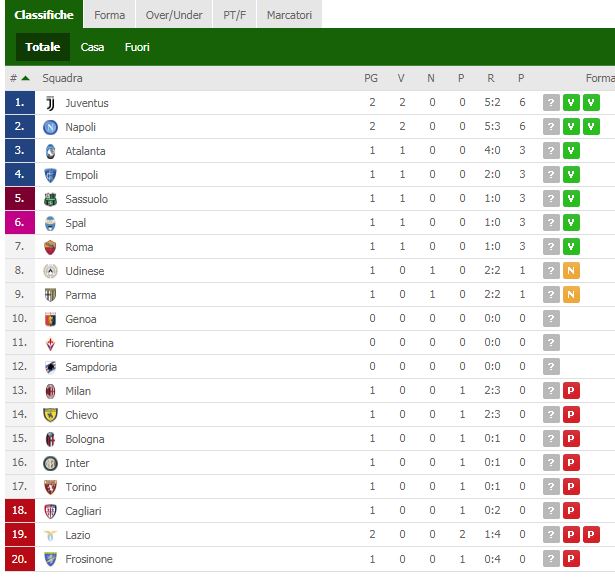
Task: Click the Atalanta club crest icon
Action: pos(50,151)
